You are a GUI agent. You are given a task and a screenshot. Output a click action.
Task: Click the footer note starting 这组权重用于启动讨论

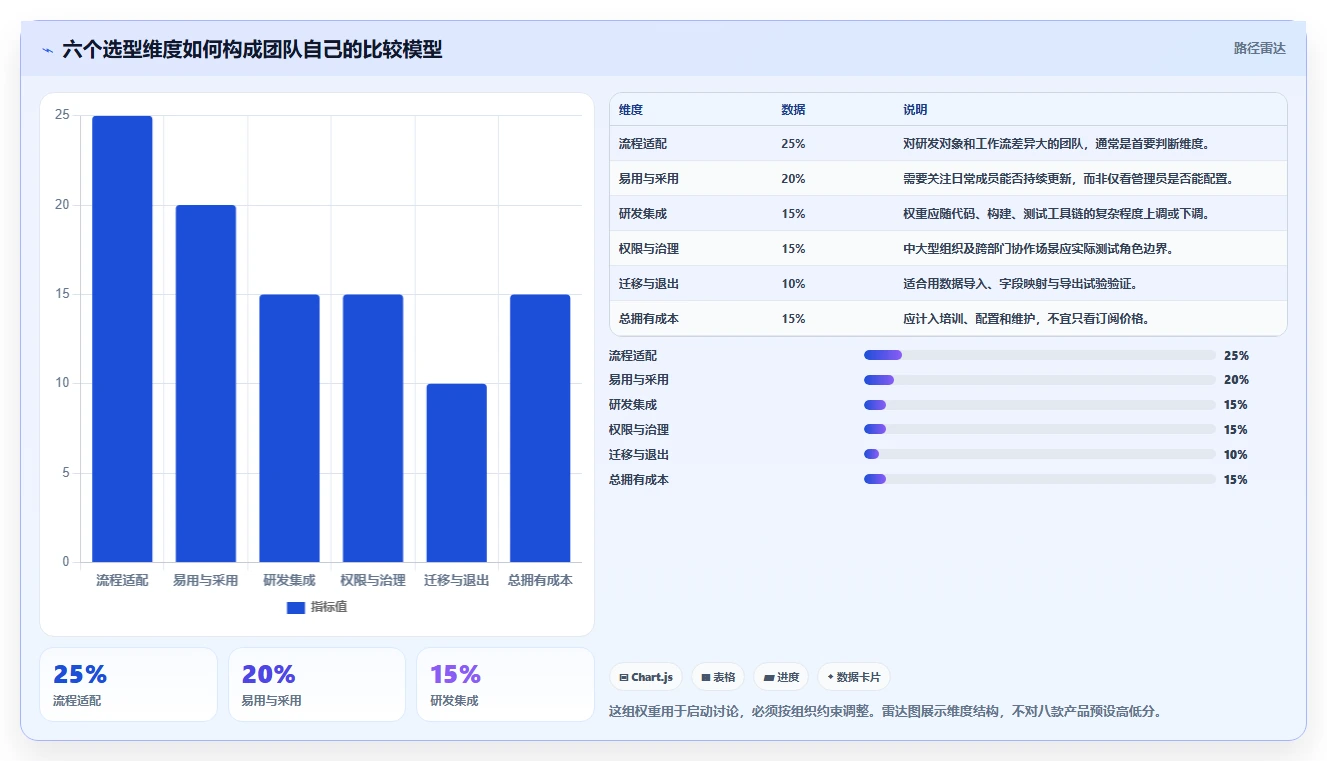click(x=885, y=712)
